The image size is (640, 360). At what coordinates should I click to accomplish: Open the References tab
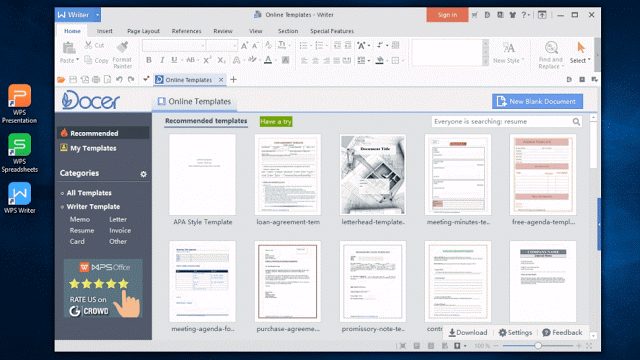(x=187, y=31)
